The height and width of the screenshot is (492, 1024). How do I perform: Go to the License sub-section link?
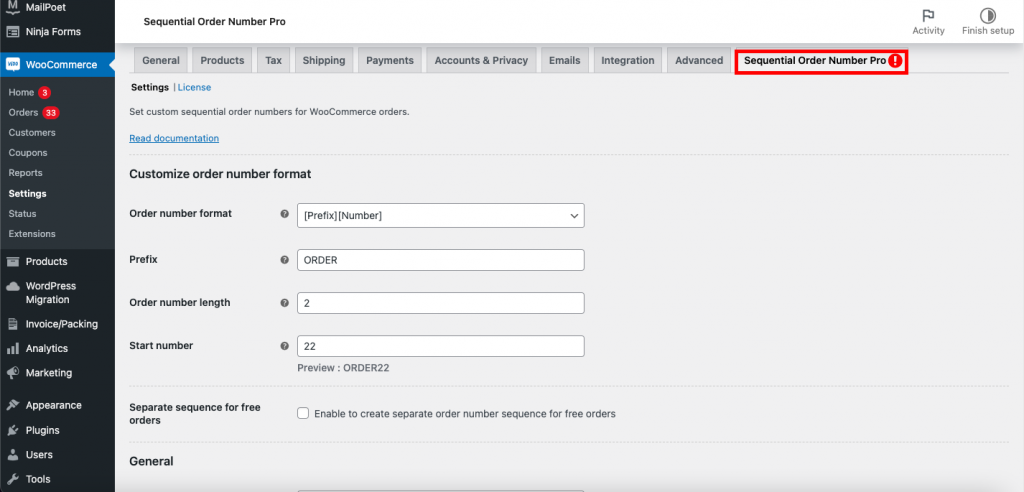click(194, 88)
